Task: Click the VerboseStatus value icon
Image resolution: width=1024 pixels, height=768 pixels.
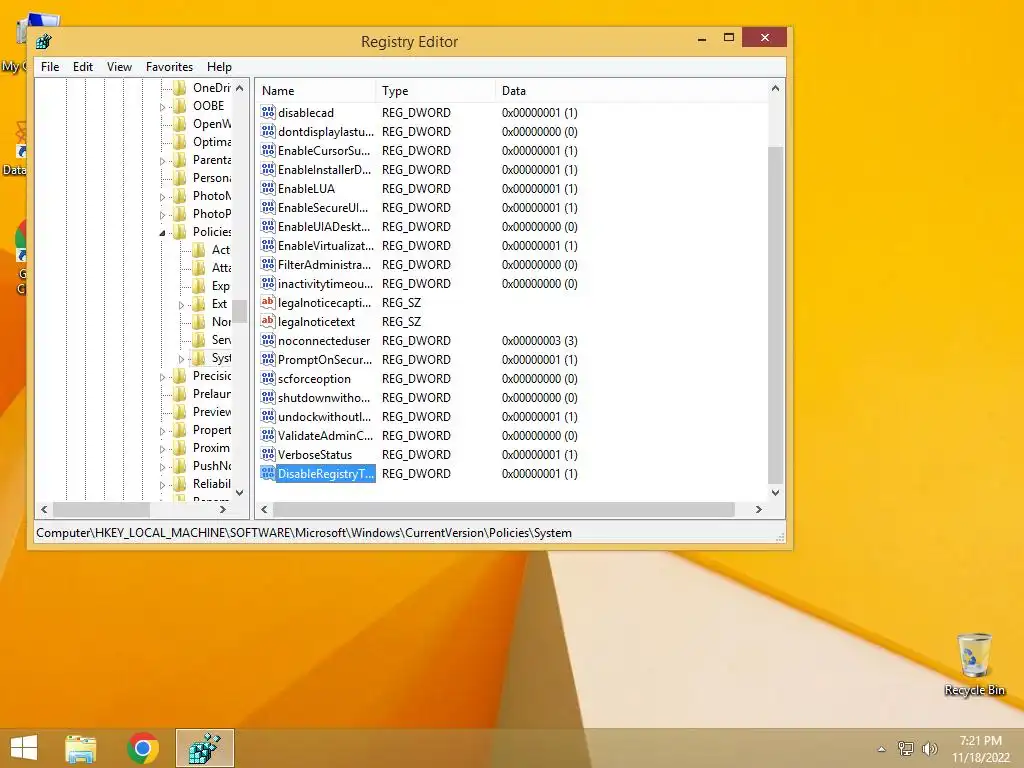Action: (x=268, y=453)
